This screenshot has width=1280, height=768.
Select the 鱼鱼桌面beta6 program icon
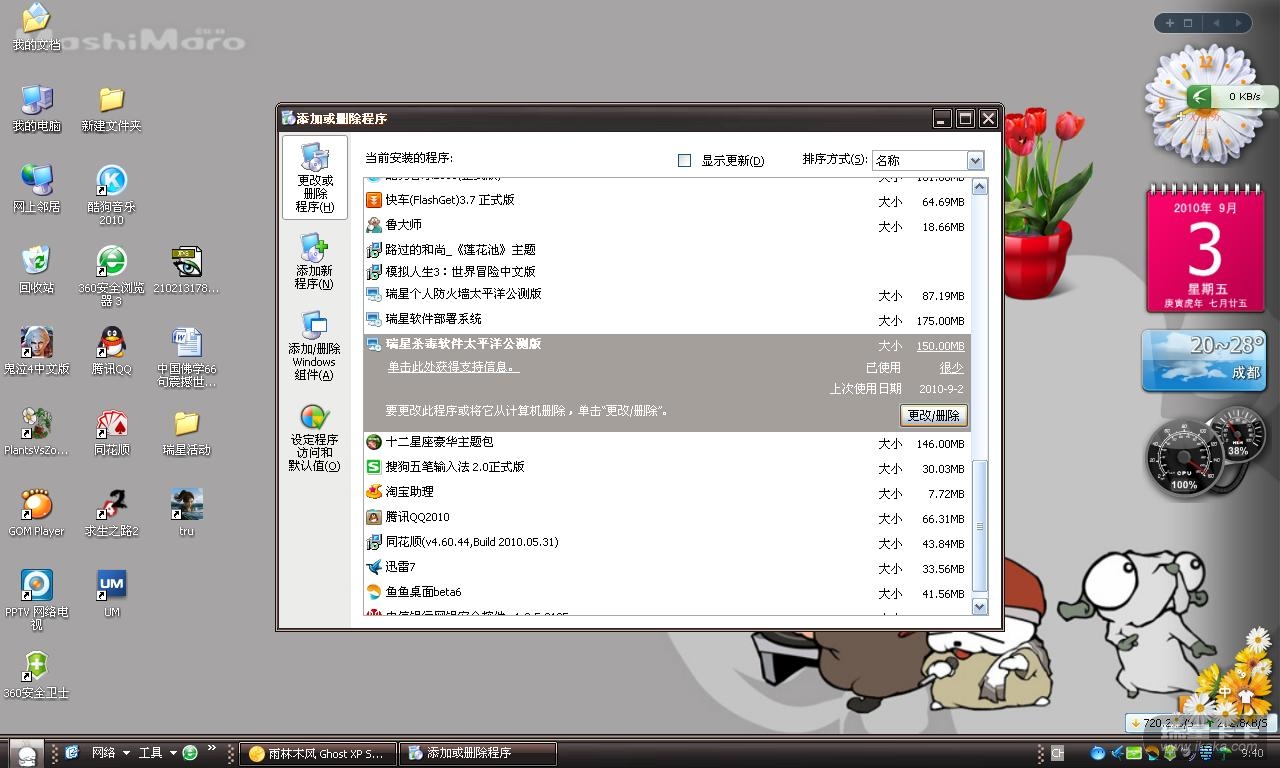pos(374,592)
